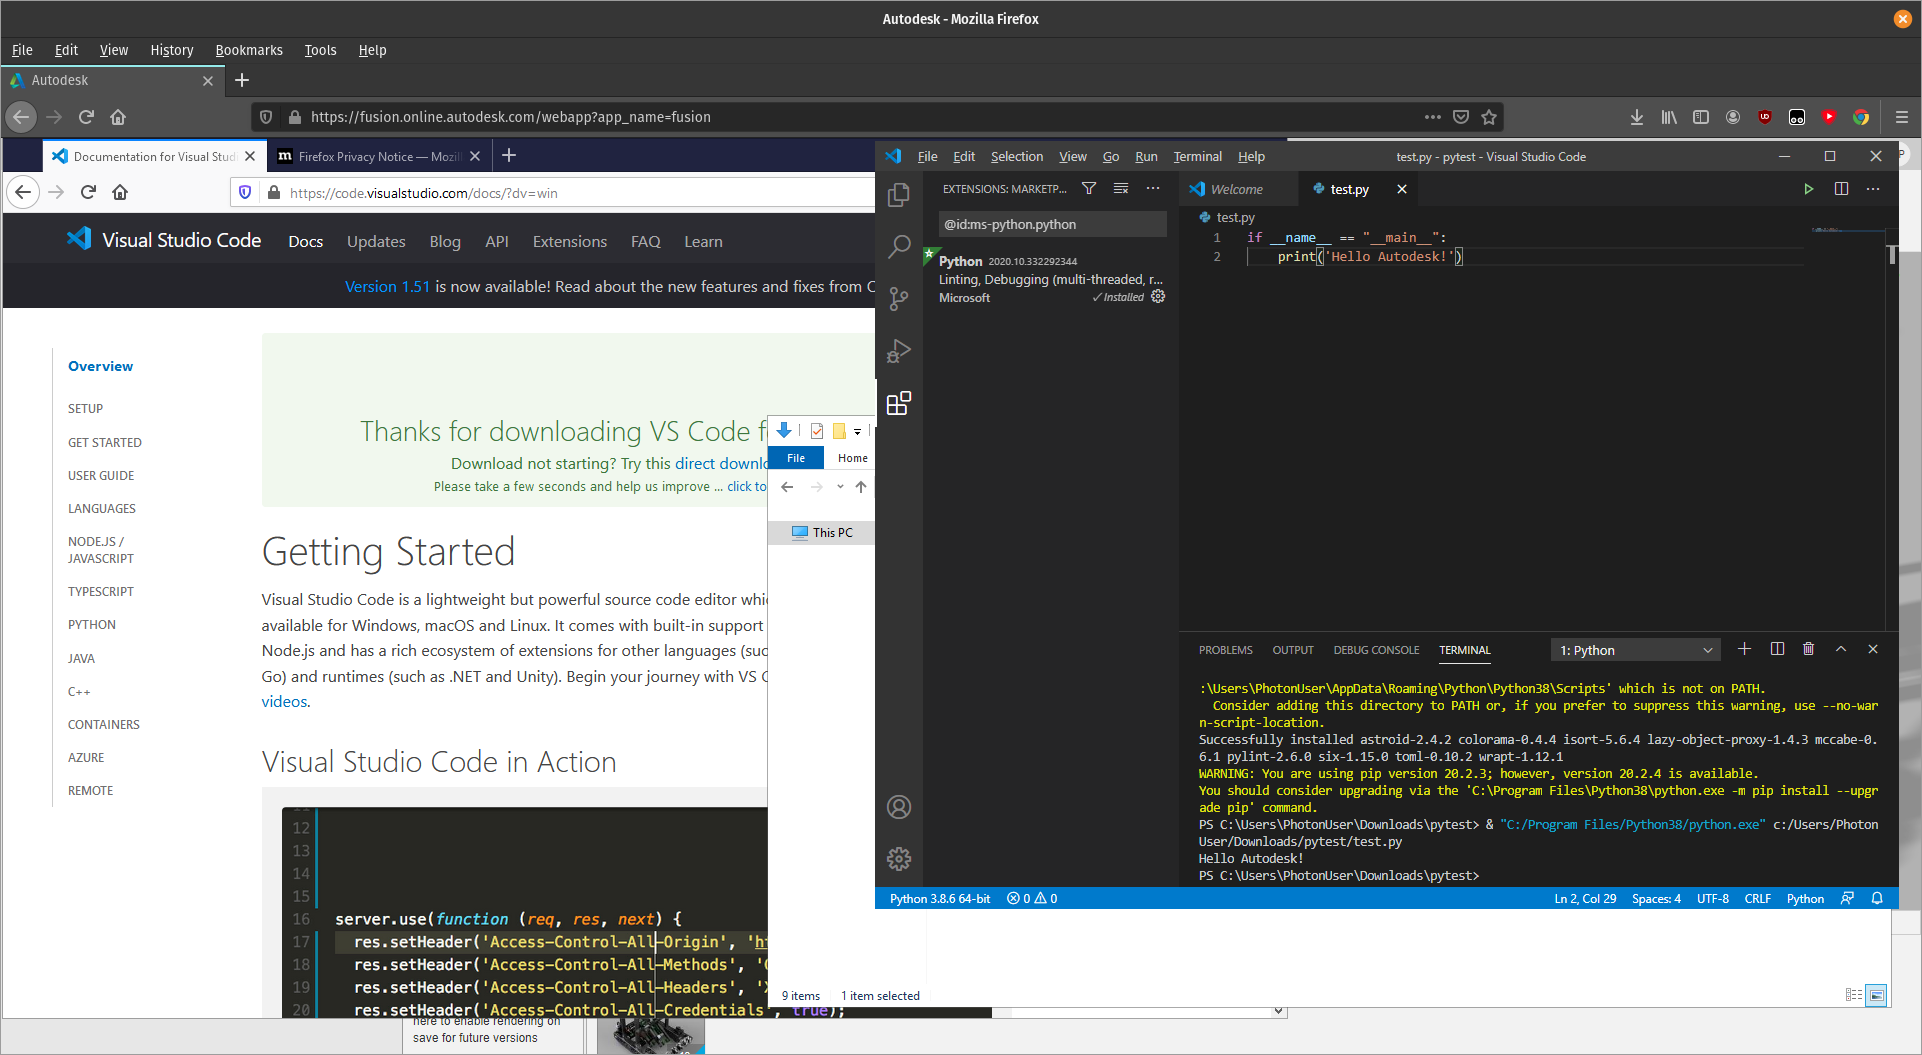
Task: Click 'Ln 2, Col 29' in status bar
Action: [x=1585, y=898]
